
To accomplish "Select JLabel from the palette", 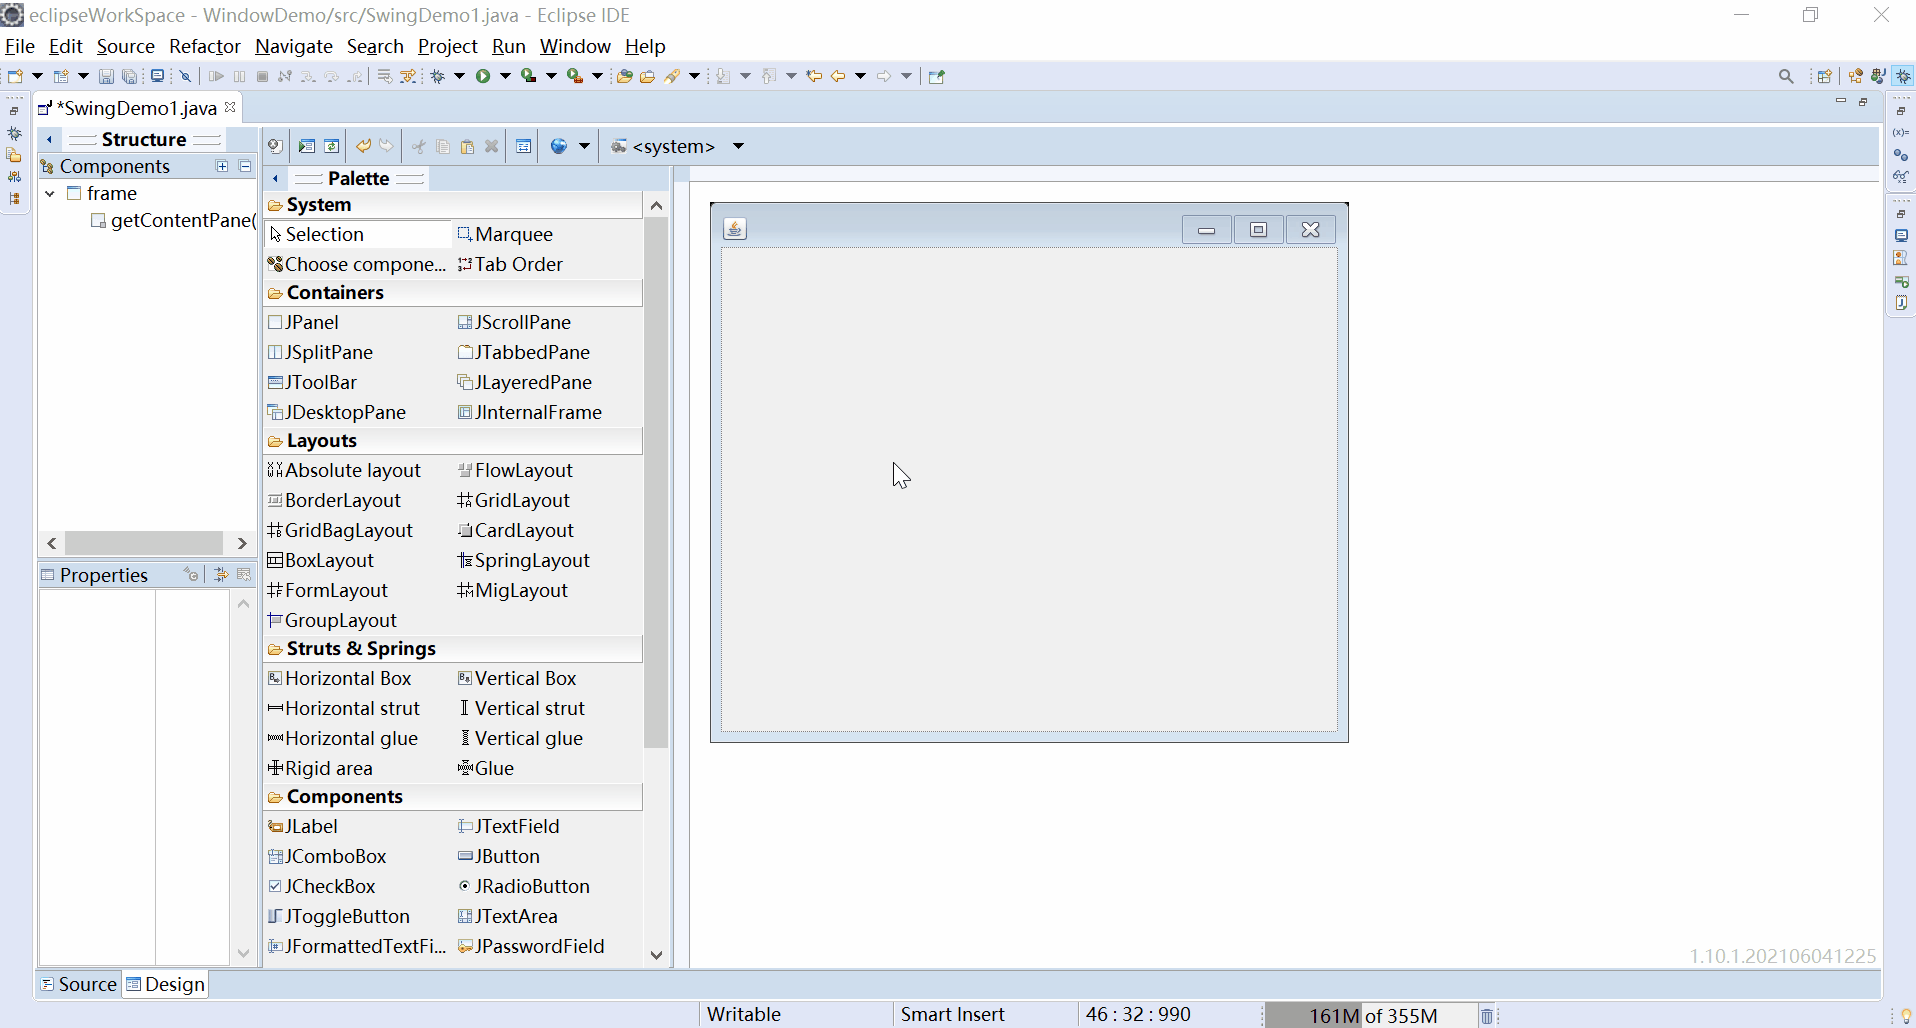I will 303,826.
